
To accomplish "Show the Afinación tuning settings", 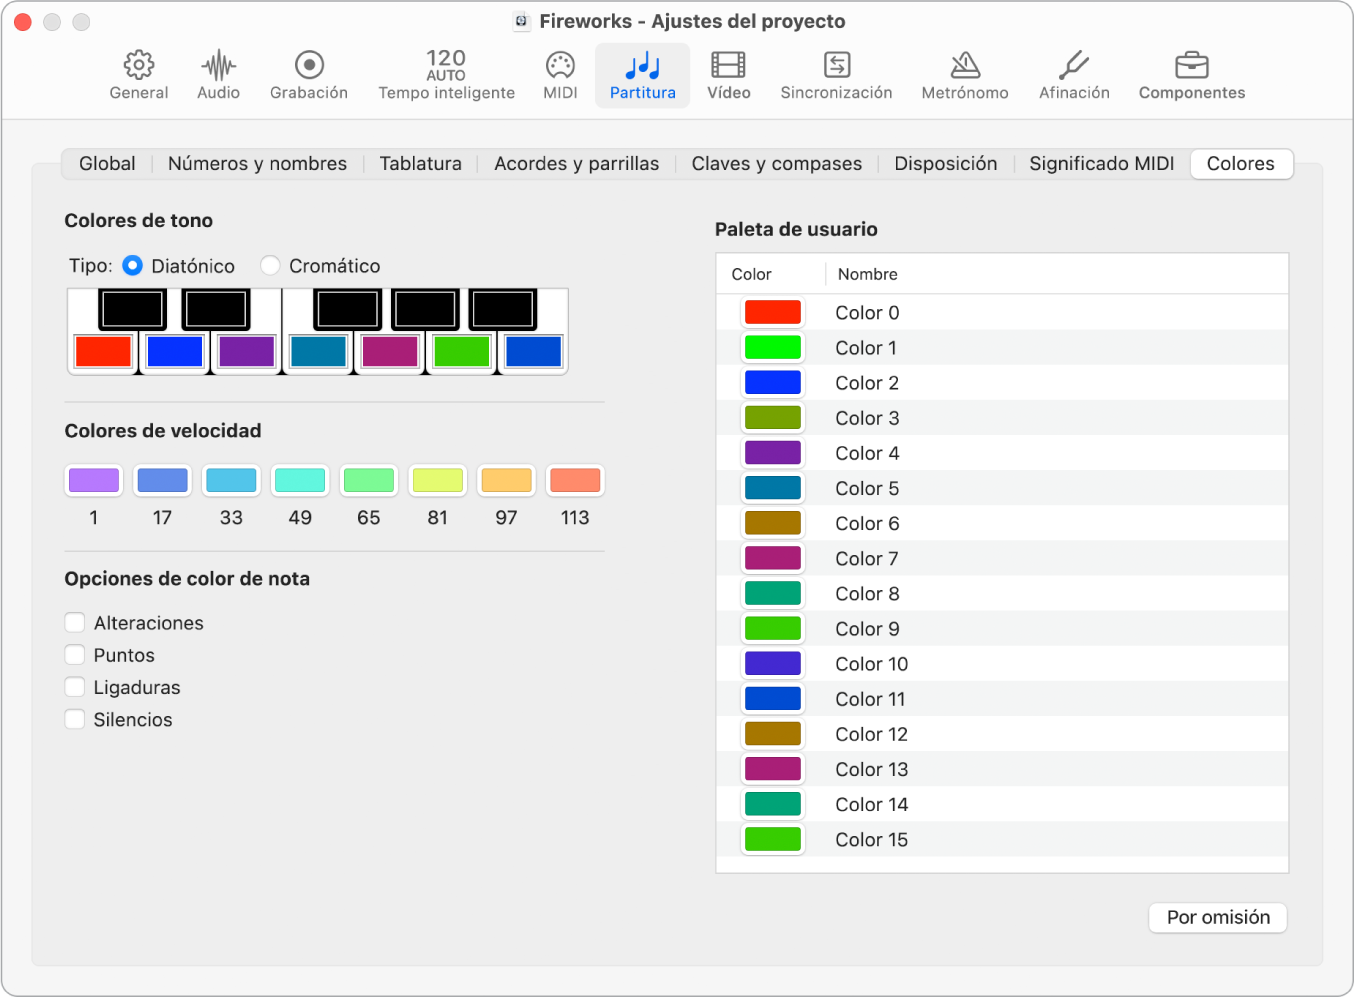I will click(1074, 76).
